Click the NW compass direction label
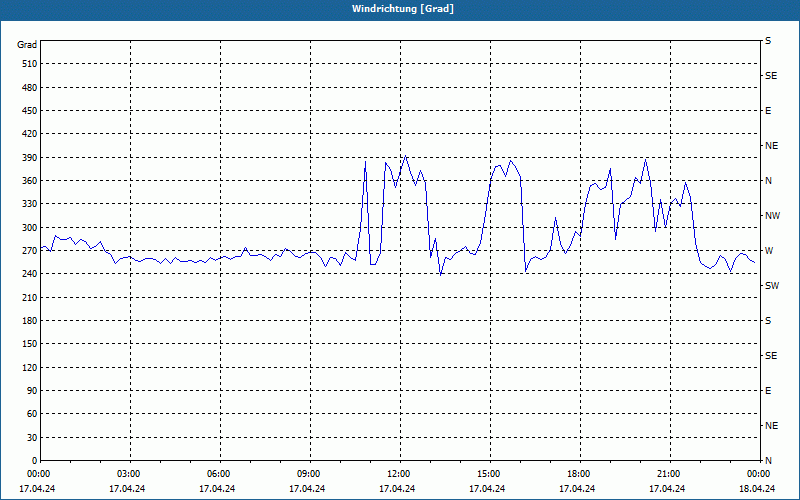Image resolution: width=800 pixels, height=500 pixels. coord(772,216)
